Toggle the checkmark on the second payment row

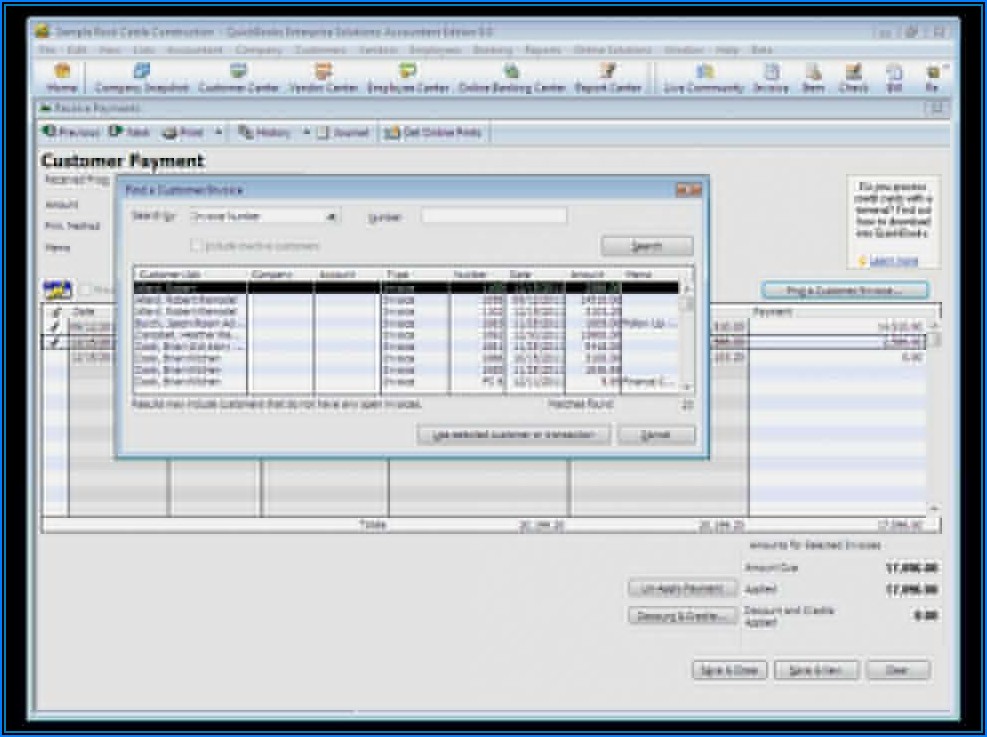pos(55,342)
